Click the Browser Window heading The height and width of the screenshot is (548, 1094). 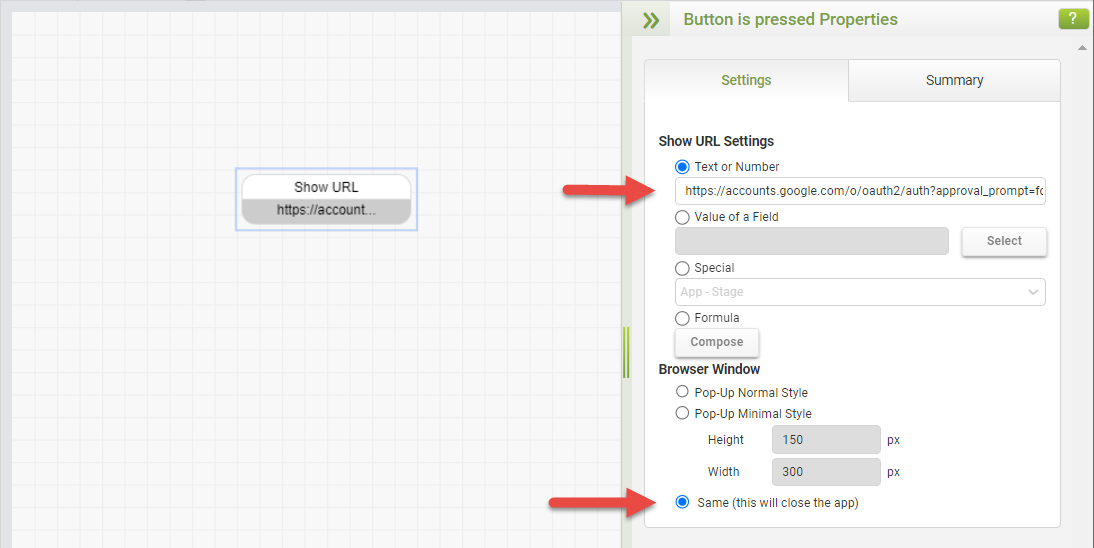point(709,369)
